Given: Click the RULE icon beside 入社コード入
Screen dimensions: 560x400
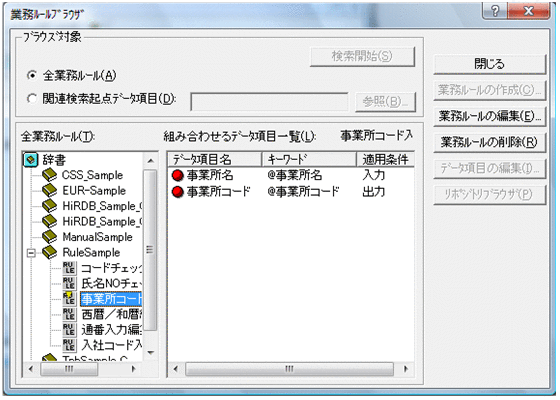Looking at the screenshot, I should (x=69, y=345).
